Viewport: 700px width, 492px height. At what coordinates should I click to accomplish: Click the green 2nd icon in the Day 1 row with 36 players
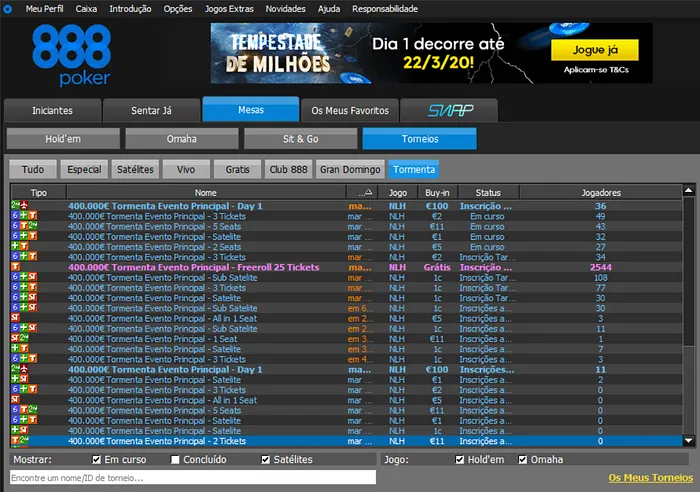15,205
